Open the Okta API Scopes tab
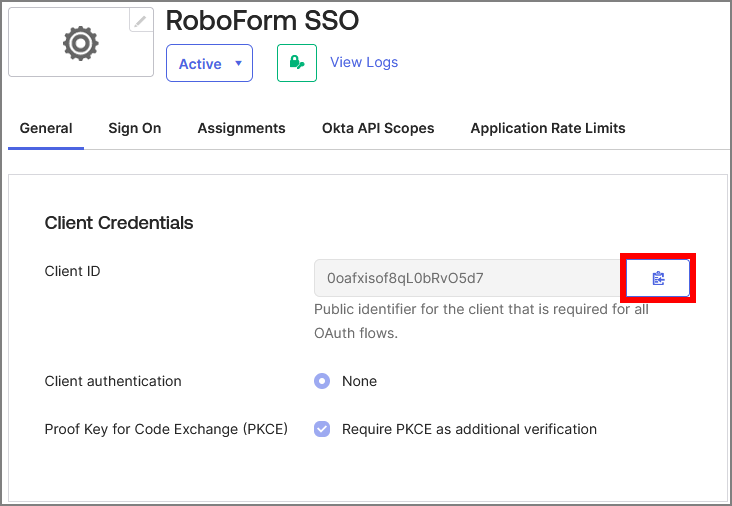 378,128
